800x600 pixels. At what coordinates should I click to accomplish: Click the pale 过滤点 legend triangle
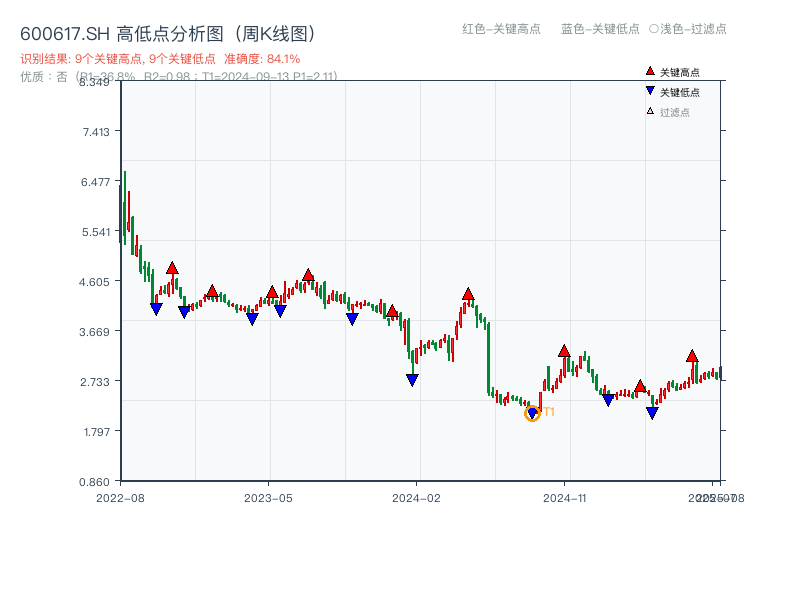650,111
